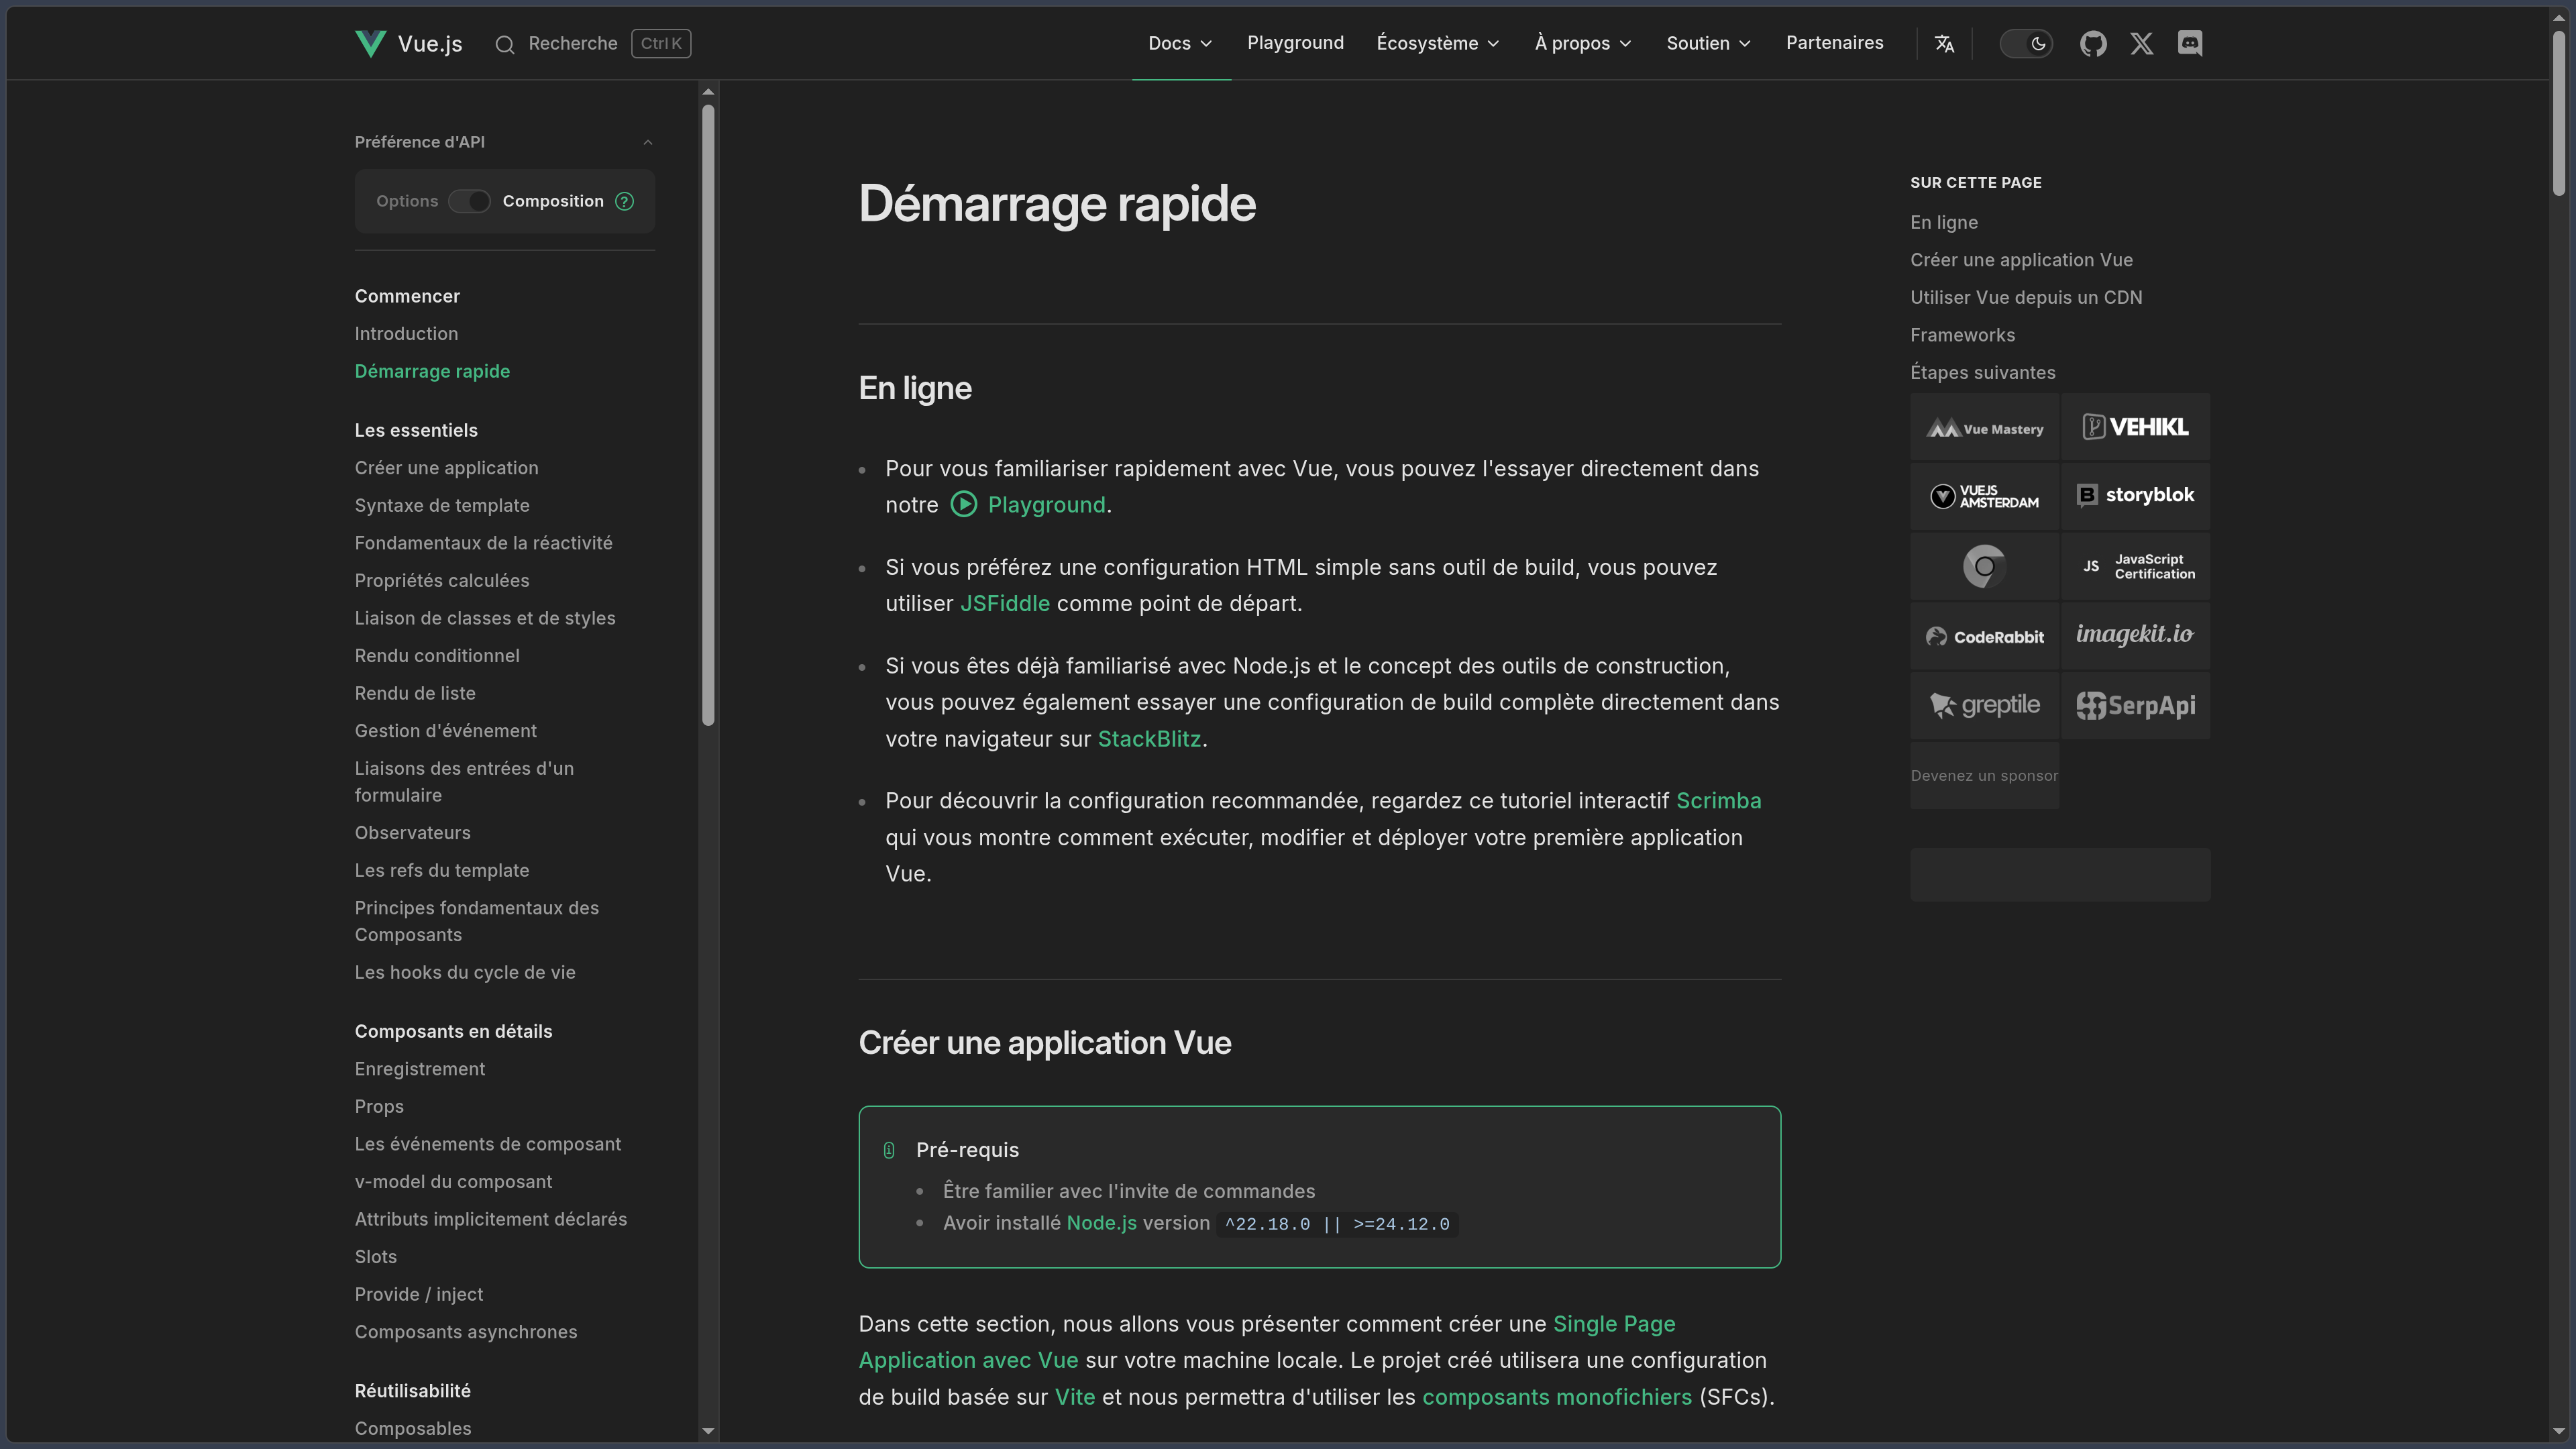Click the API preference help question icon
The image size is (2576, 1449).
point(625,201)
